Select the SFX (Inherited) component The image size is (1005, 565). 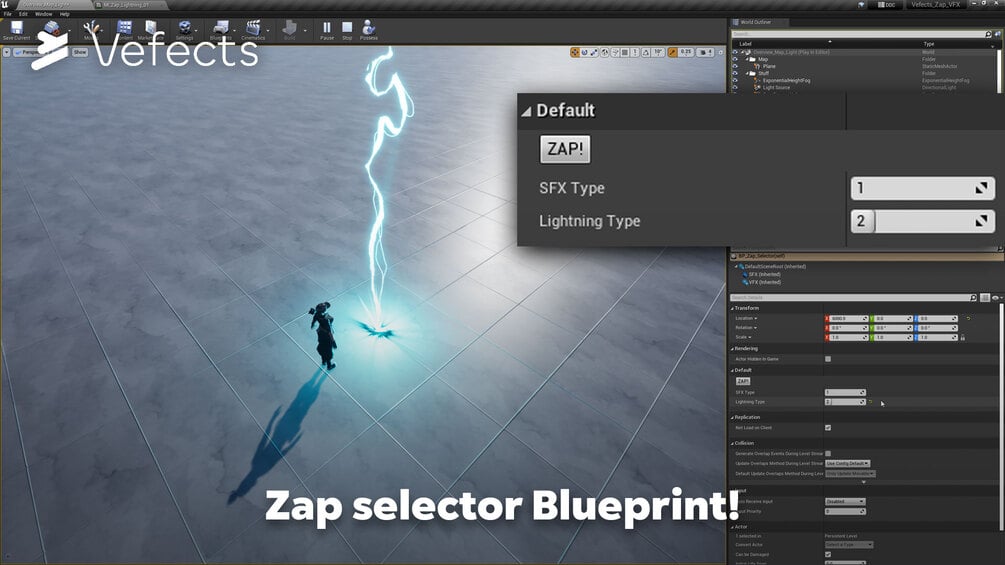(764, 274)
